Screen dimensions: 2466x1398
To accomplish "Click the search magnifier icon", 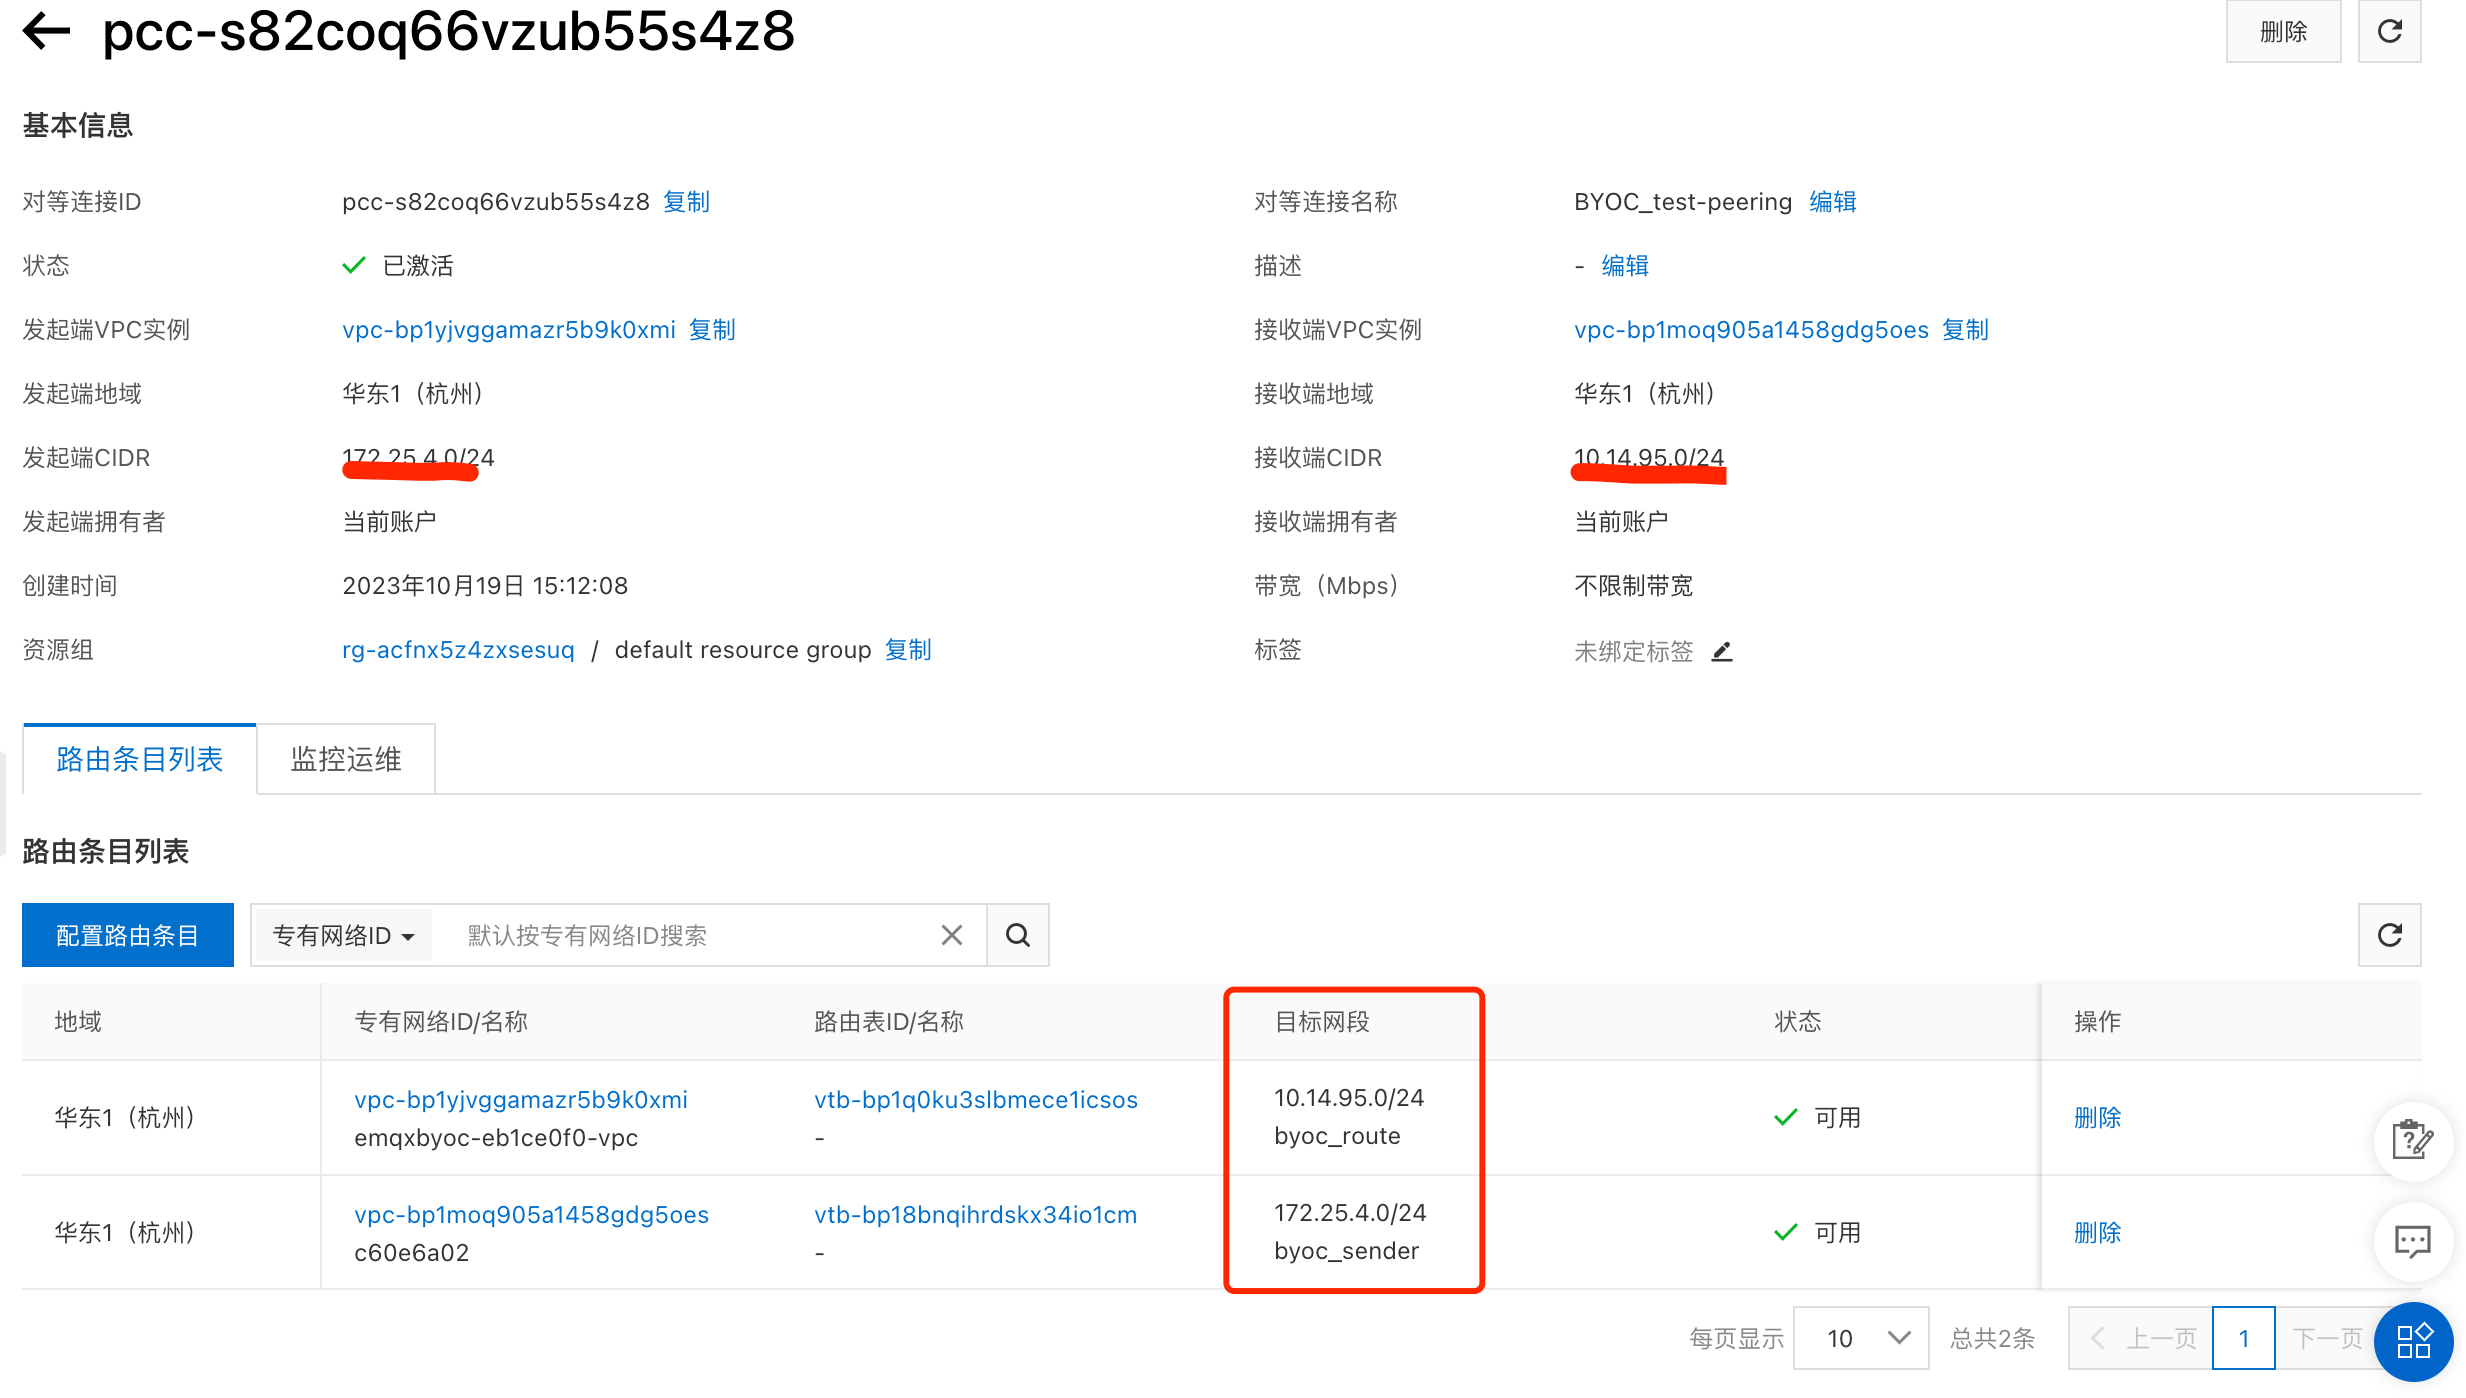I will 1017,935.
